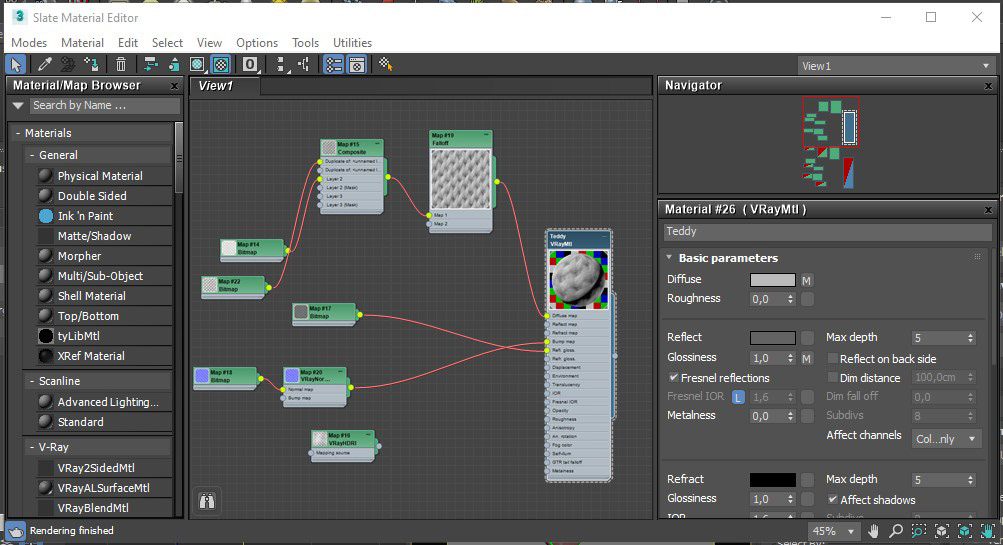Collapse Basic parameters rollout
Image resolution: width=1003 pixels, height=545 pixels.
[669, 258]
